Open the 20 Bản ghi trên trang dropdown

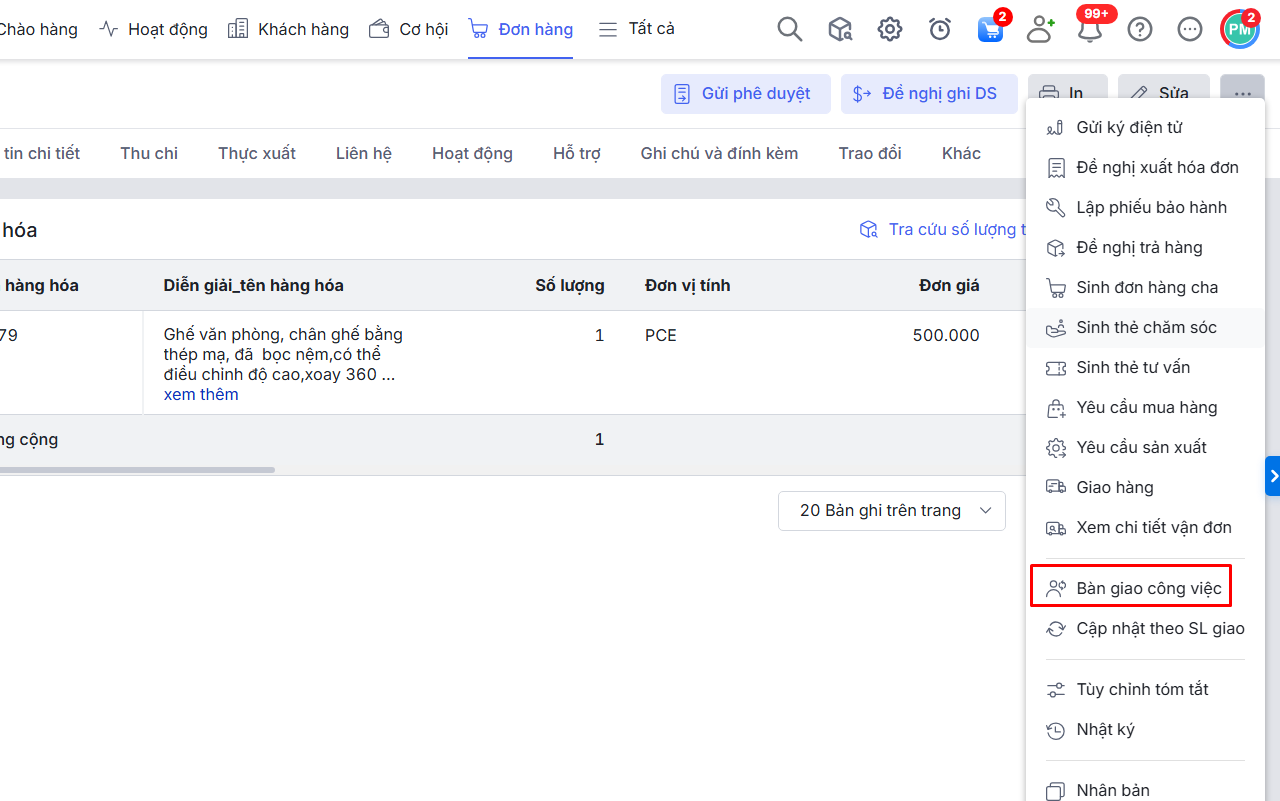tap(892, 511)
